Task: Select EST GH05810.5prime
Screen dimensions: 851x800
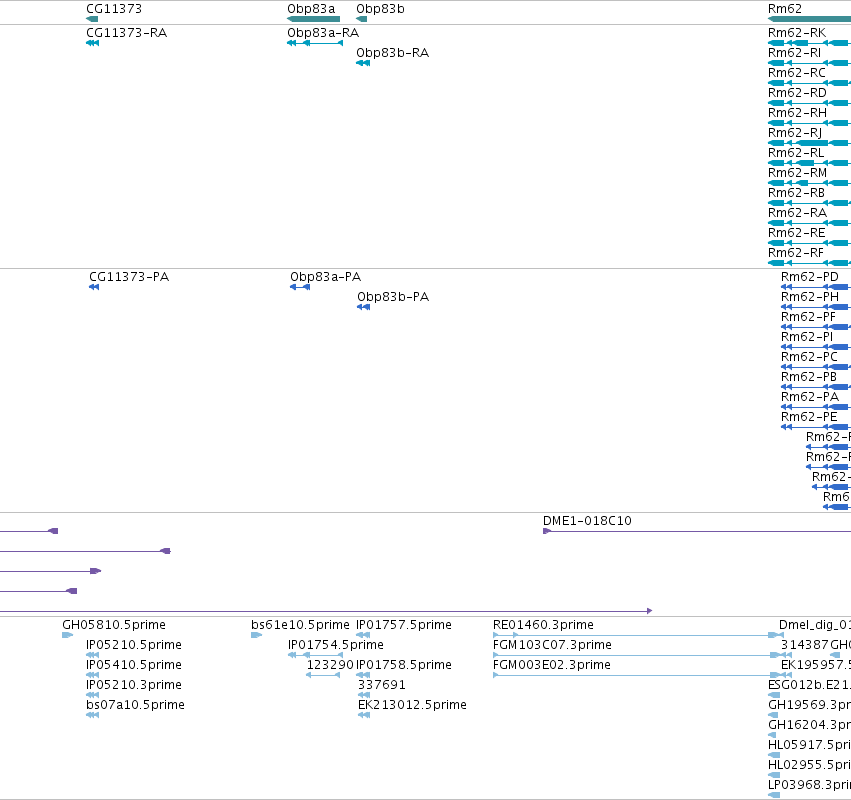Action: click(x=114, y=625)
